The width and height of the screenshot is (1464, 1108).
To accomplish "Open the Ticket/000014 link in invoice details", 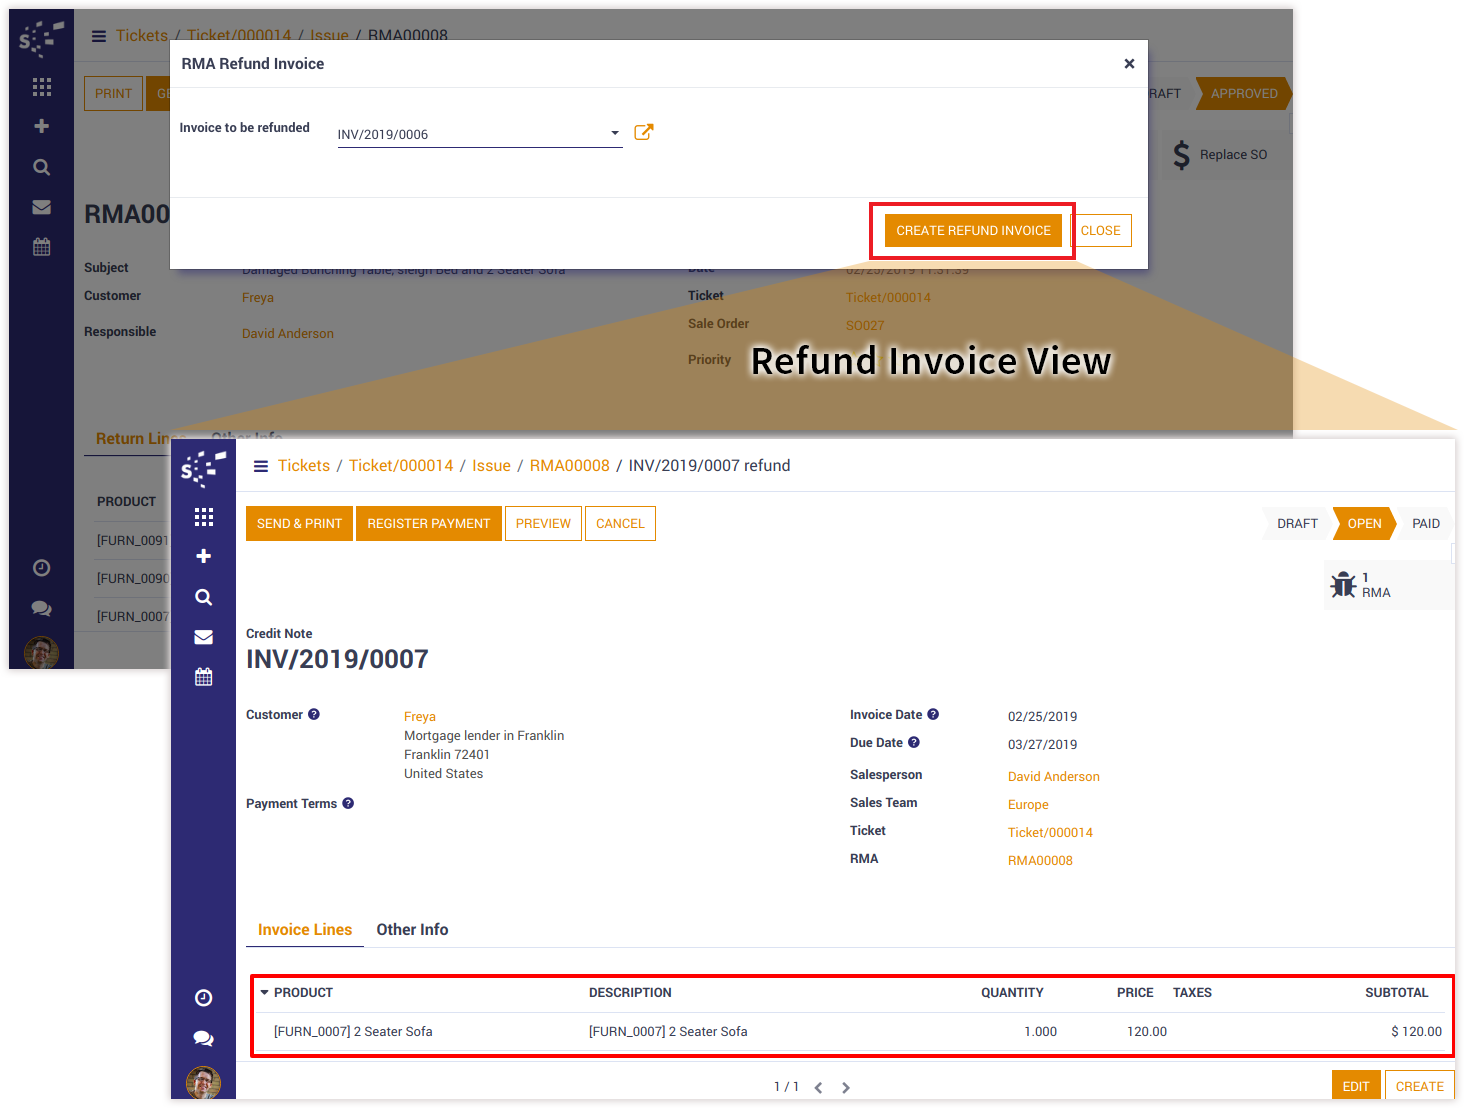I will pyautogui.click(x=1050, y=833).
